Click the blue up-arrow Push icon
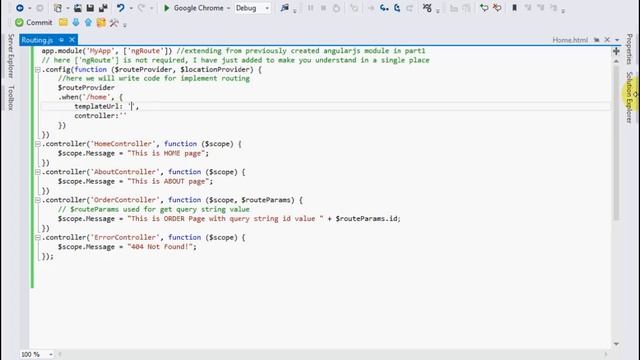This screenshot has width=640, height=360. point(89,22)
